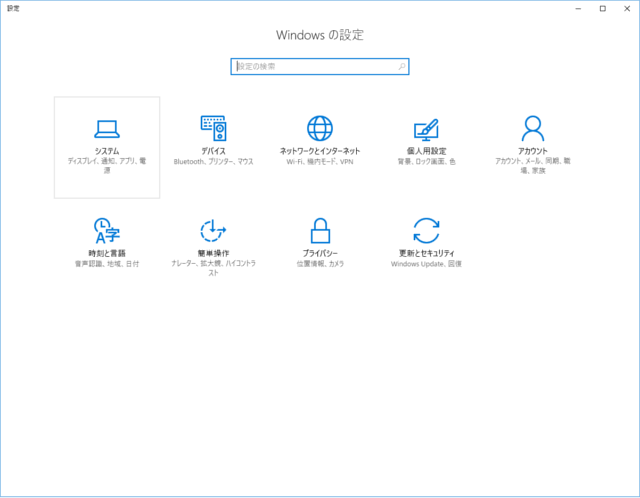This screenshot has width=640, height=498.
Task: Click the Bluetooth, プリンター, マウス description
Action: [213, 162]
